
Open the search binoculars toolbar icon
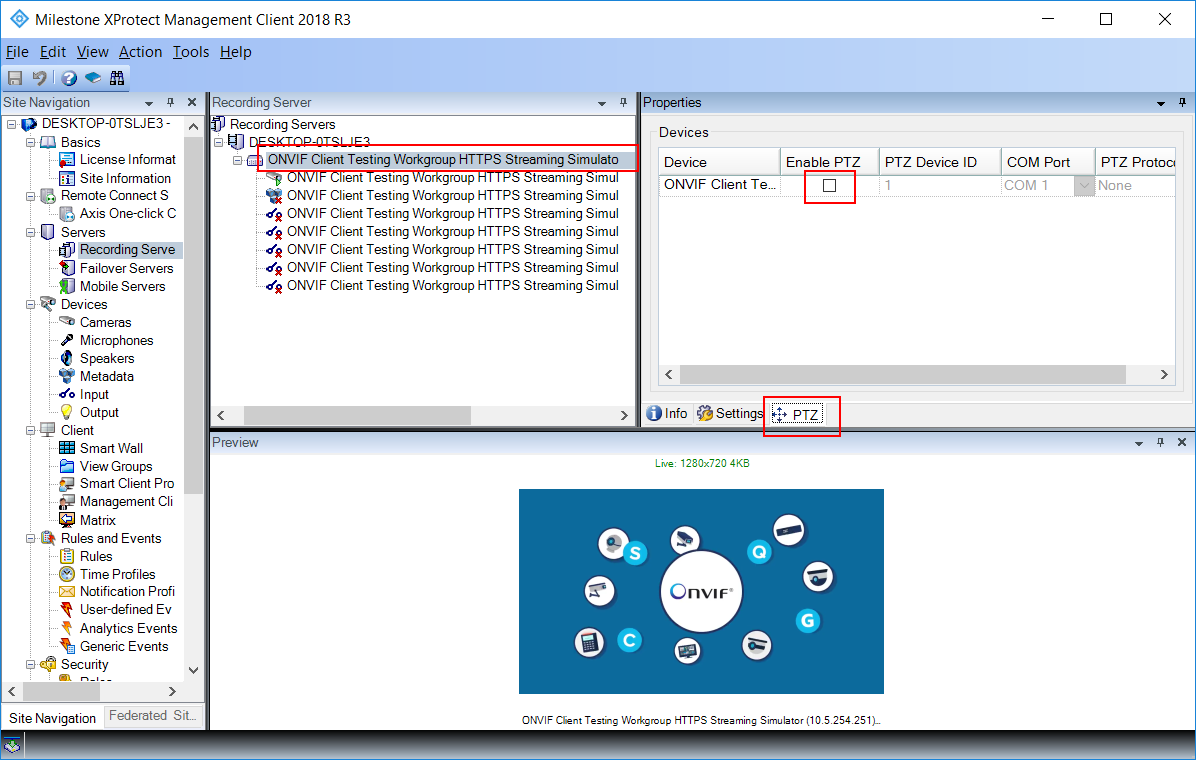(117, 77)
